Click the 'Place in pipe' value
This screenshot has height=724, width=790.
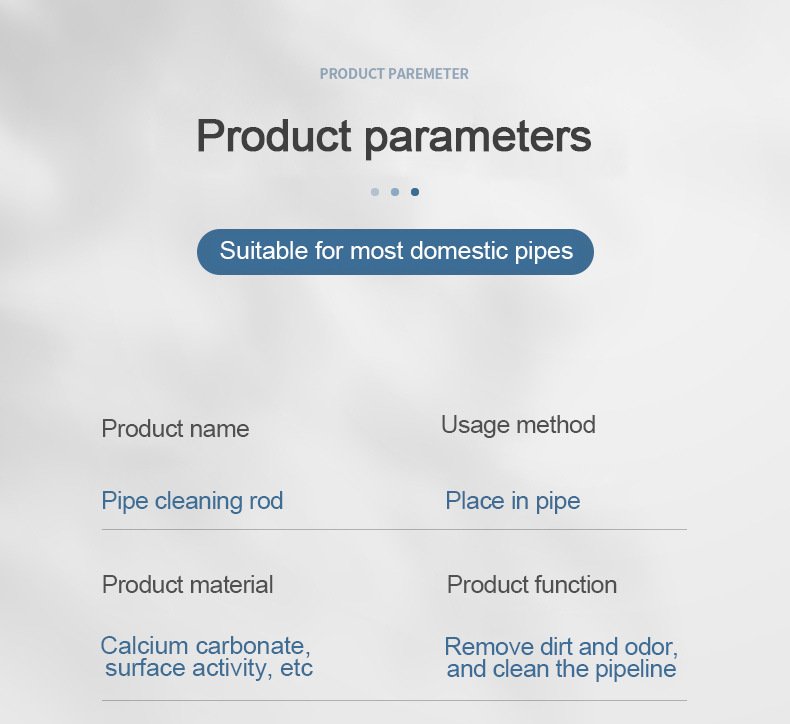point(512,500)
